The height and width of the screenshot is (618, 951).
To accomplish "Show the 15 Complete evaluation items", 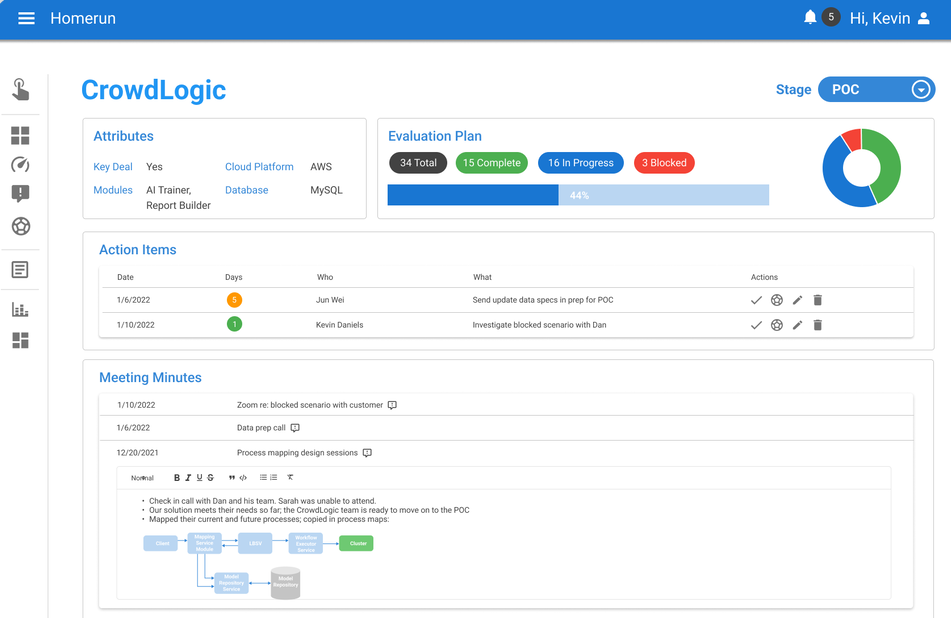I will [x=491, y=162].
